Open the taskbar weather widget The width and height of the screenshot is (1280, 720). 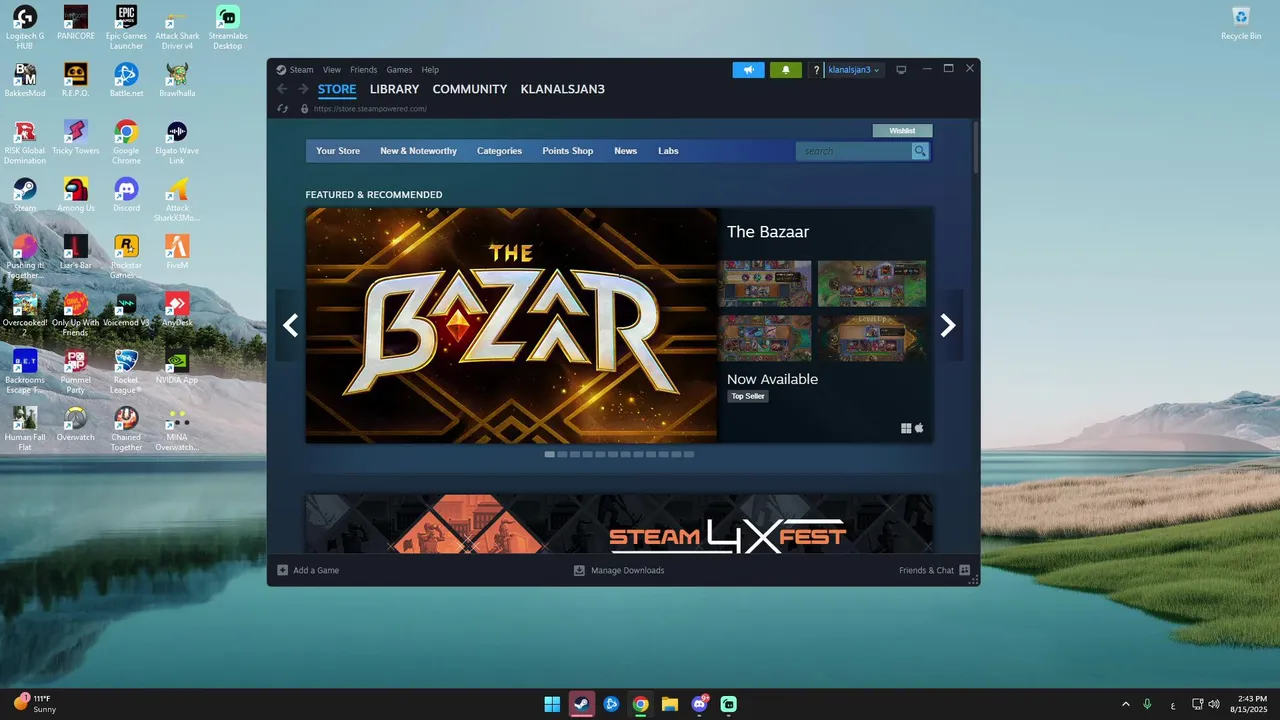[36, 704]
